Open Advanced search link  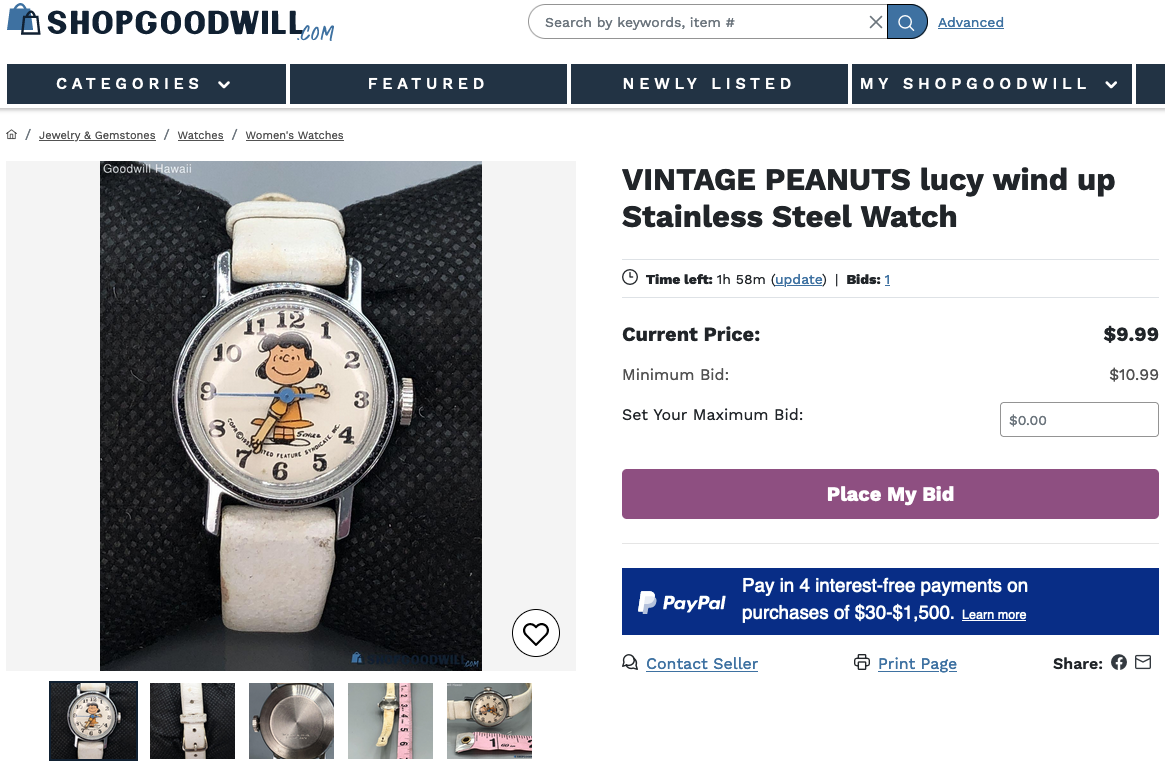(x=970, y=22)
